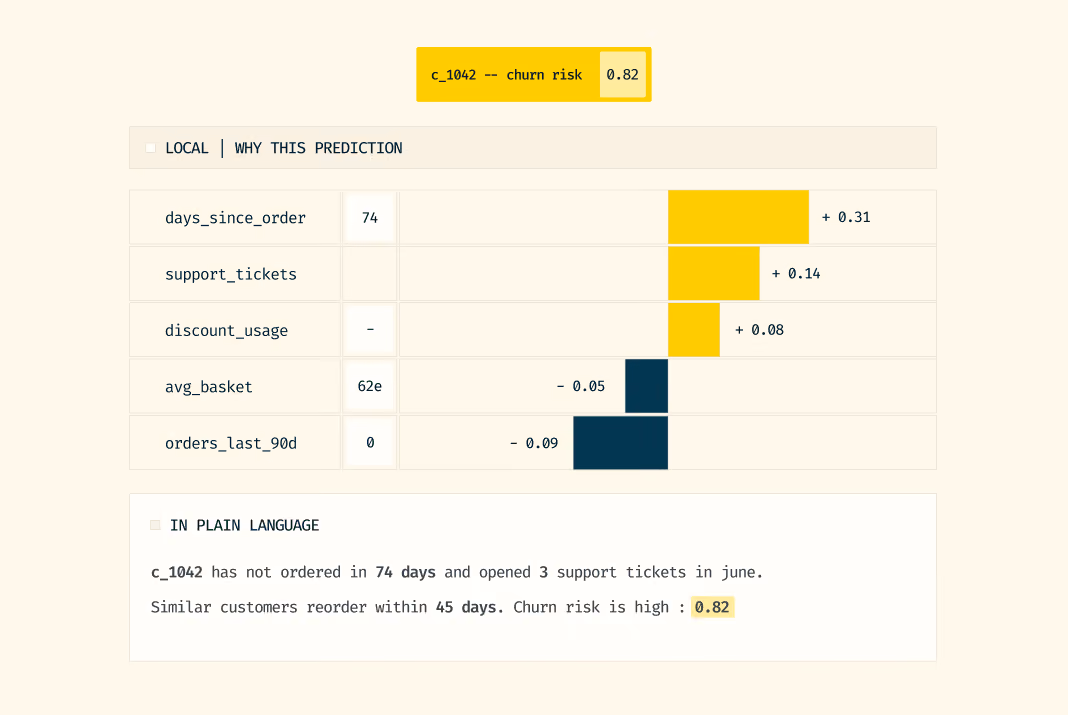Click the support_tickets feature label
1068x715 pixels.
point(231,274)
